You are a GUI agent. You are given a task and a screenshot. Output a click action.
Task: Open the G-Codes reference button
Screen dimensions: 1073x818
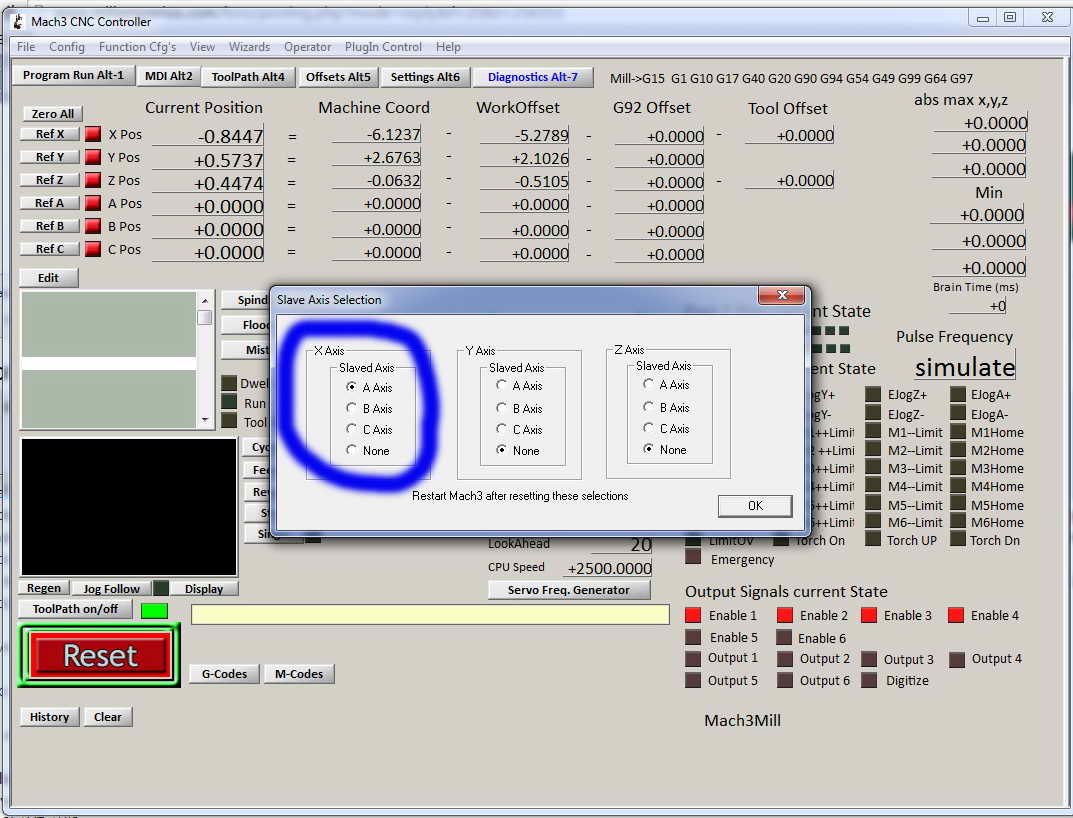[224, 674]
